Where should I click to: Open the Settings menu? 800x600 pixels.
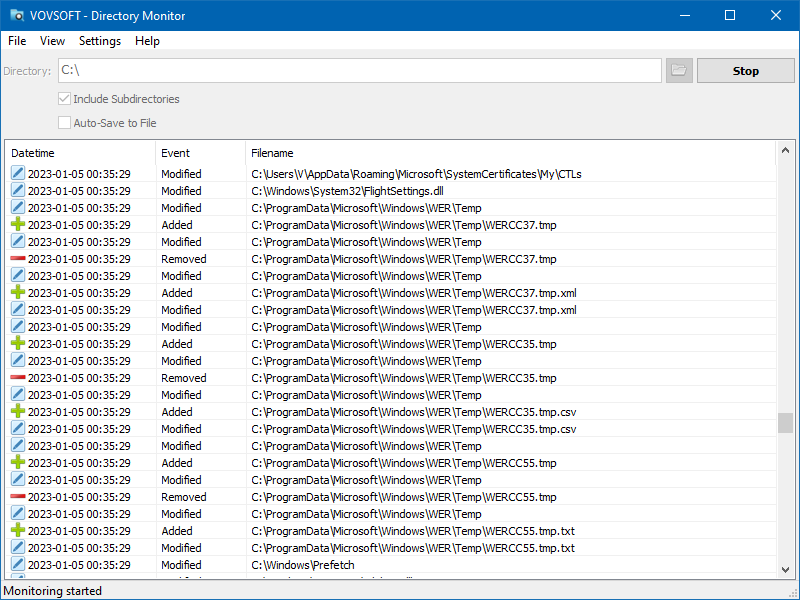click(100, 41)
